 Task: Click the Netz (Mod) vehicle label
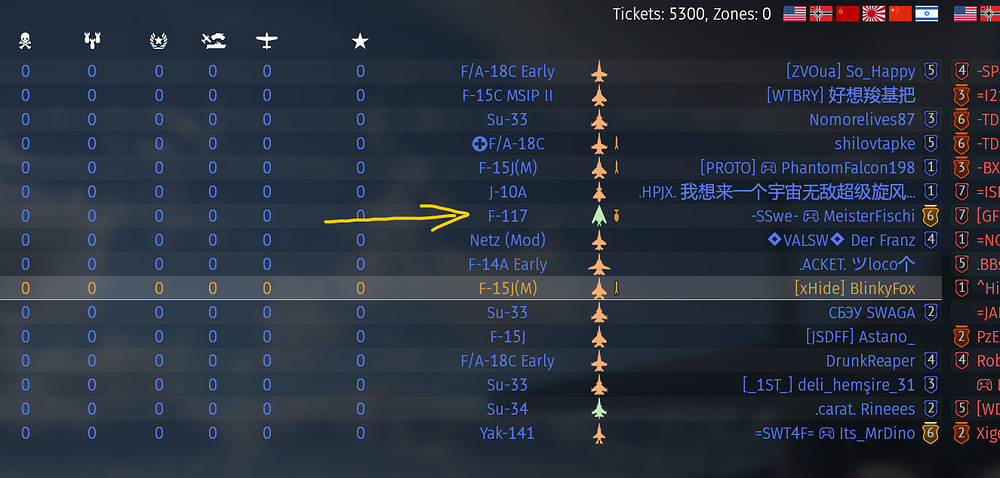[x=508, y=240]
